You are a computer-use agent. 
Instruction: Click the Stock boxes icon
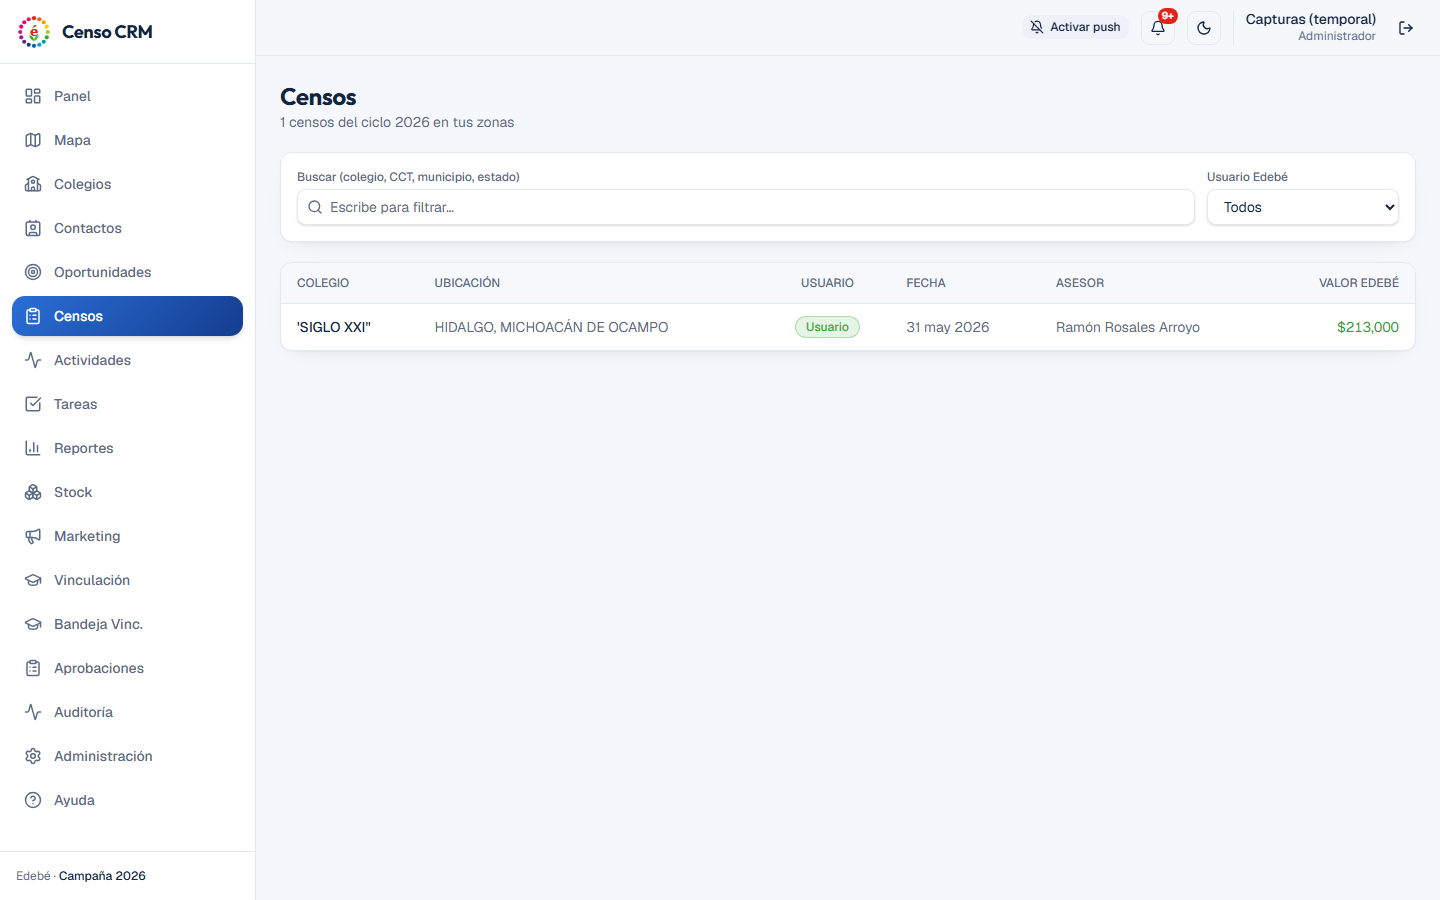click(33, 492)
